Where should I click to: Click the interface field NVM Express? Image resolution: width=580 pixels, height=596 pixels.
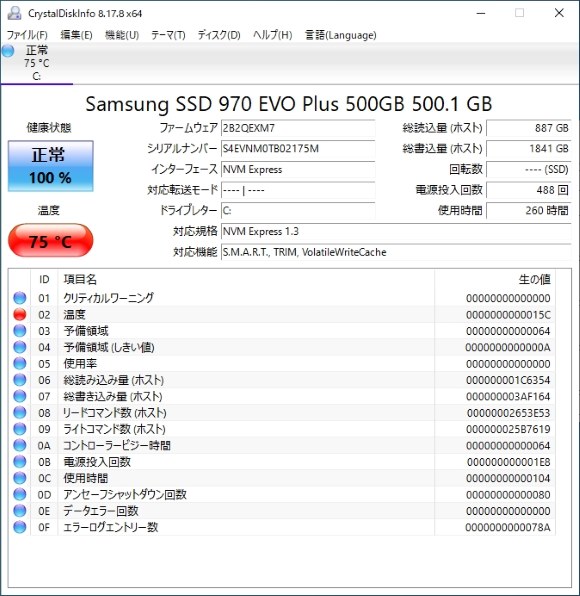pos(298,169)
